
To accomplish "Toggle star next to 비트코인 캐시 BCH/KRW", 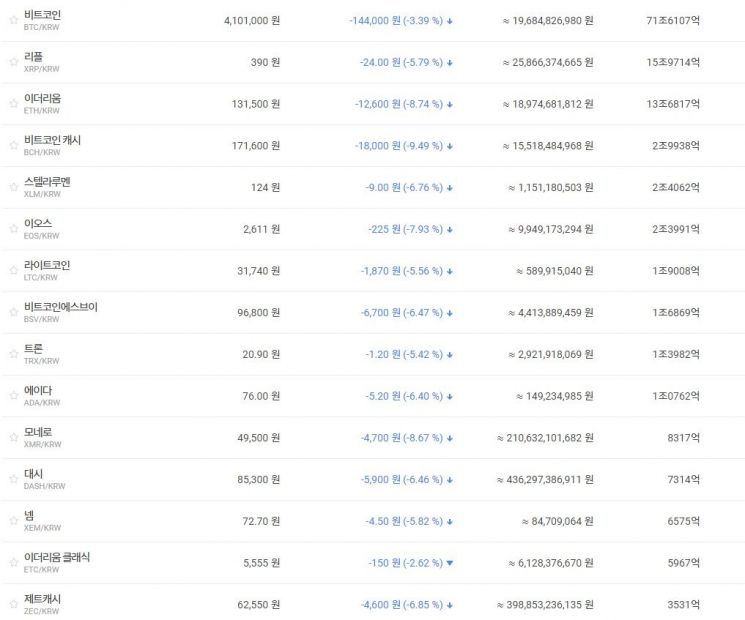I will [13, 145].
